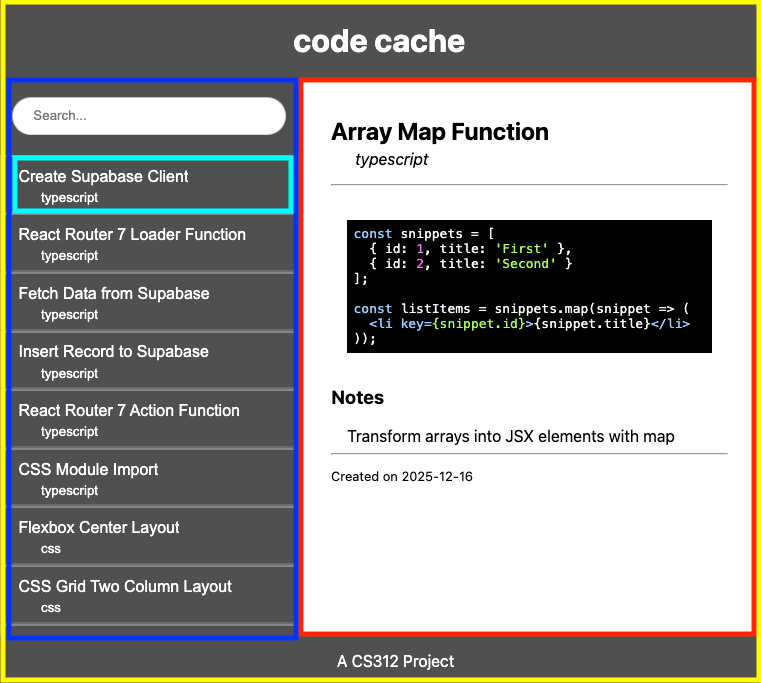
Task: Click inside the black code block
Action: pos(529,287)
